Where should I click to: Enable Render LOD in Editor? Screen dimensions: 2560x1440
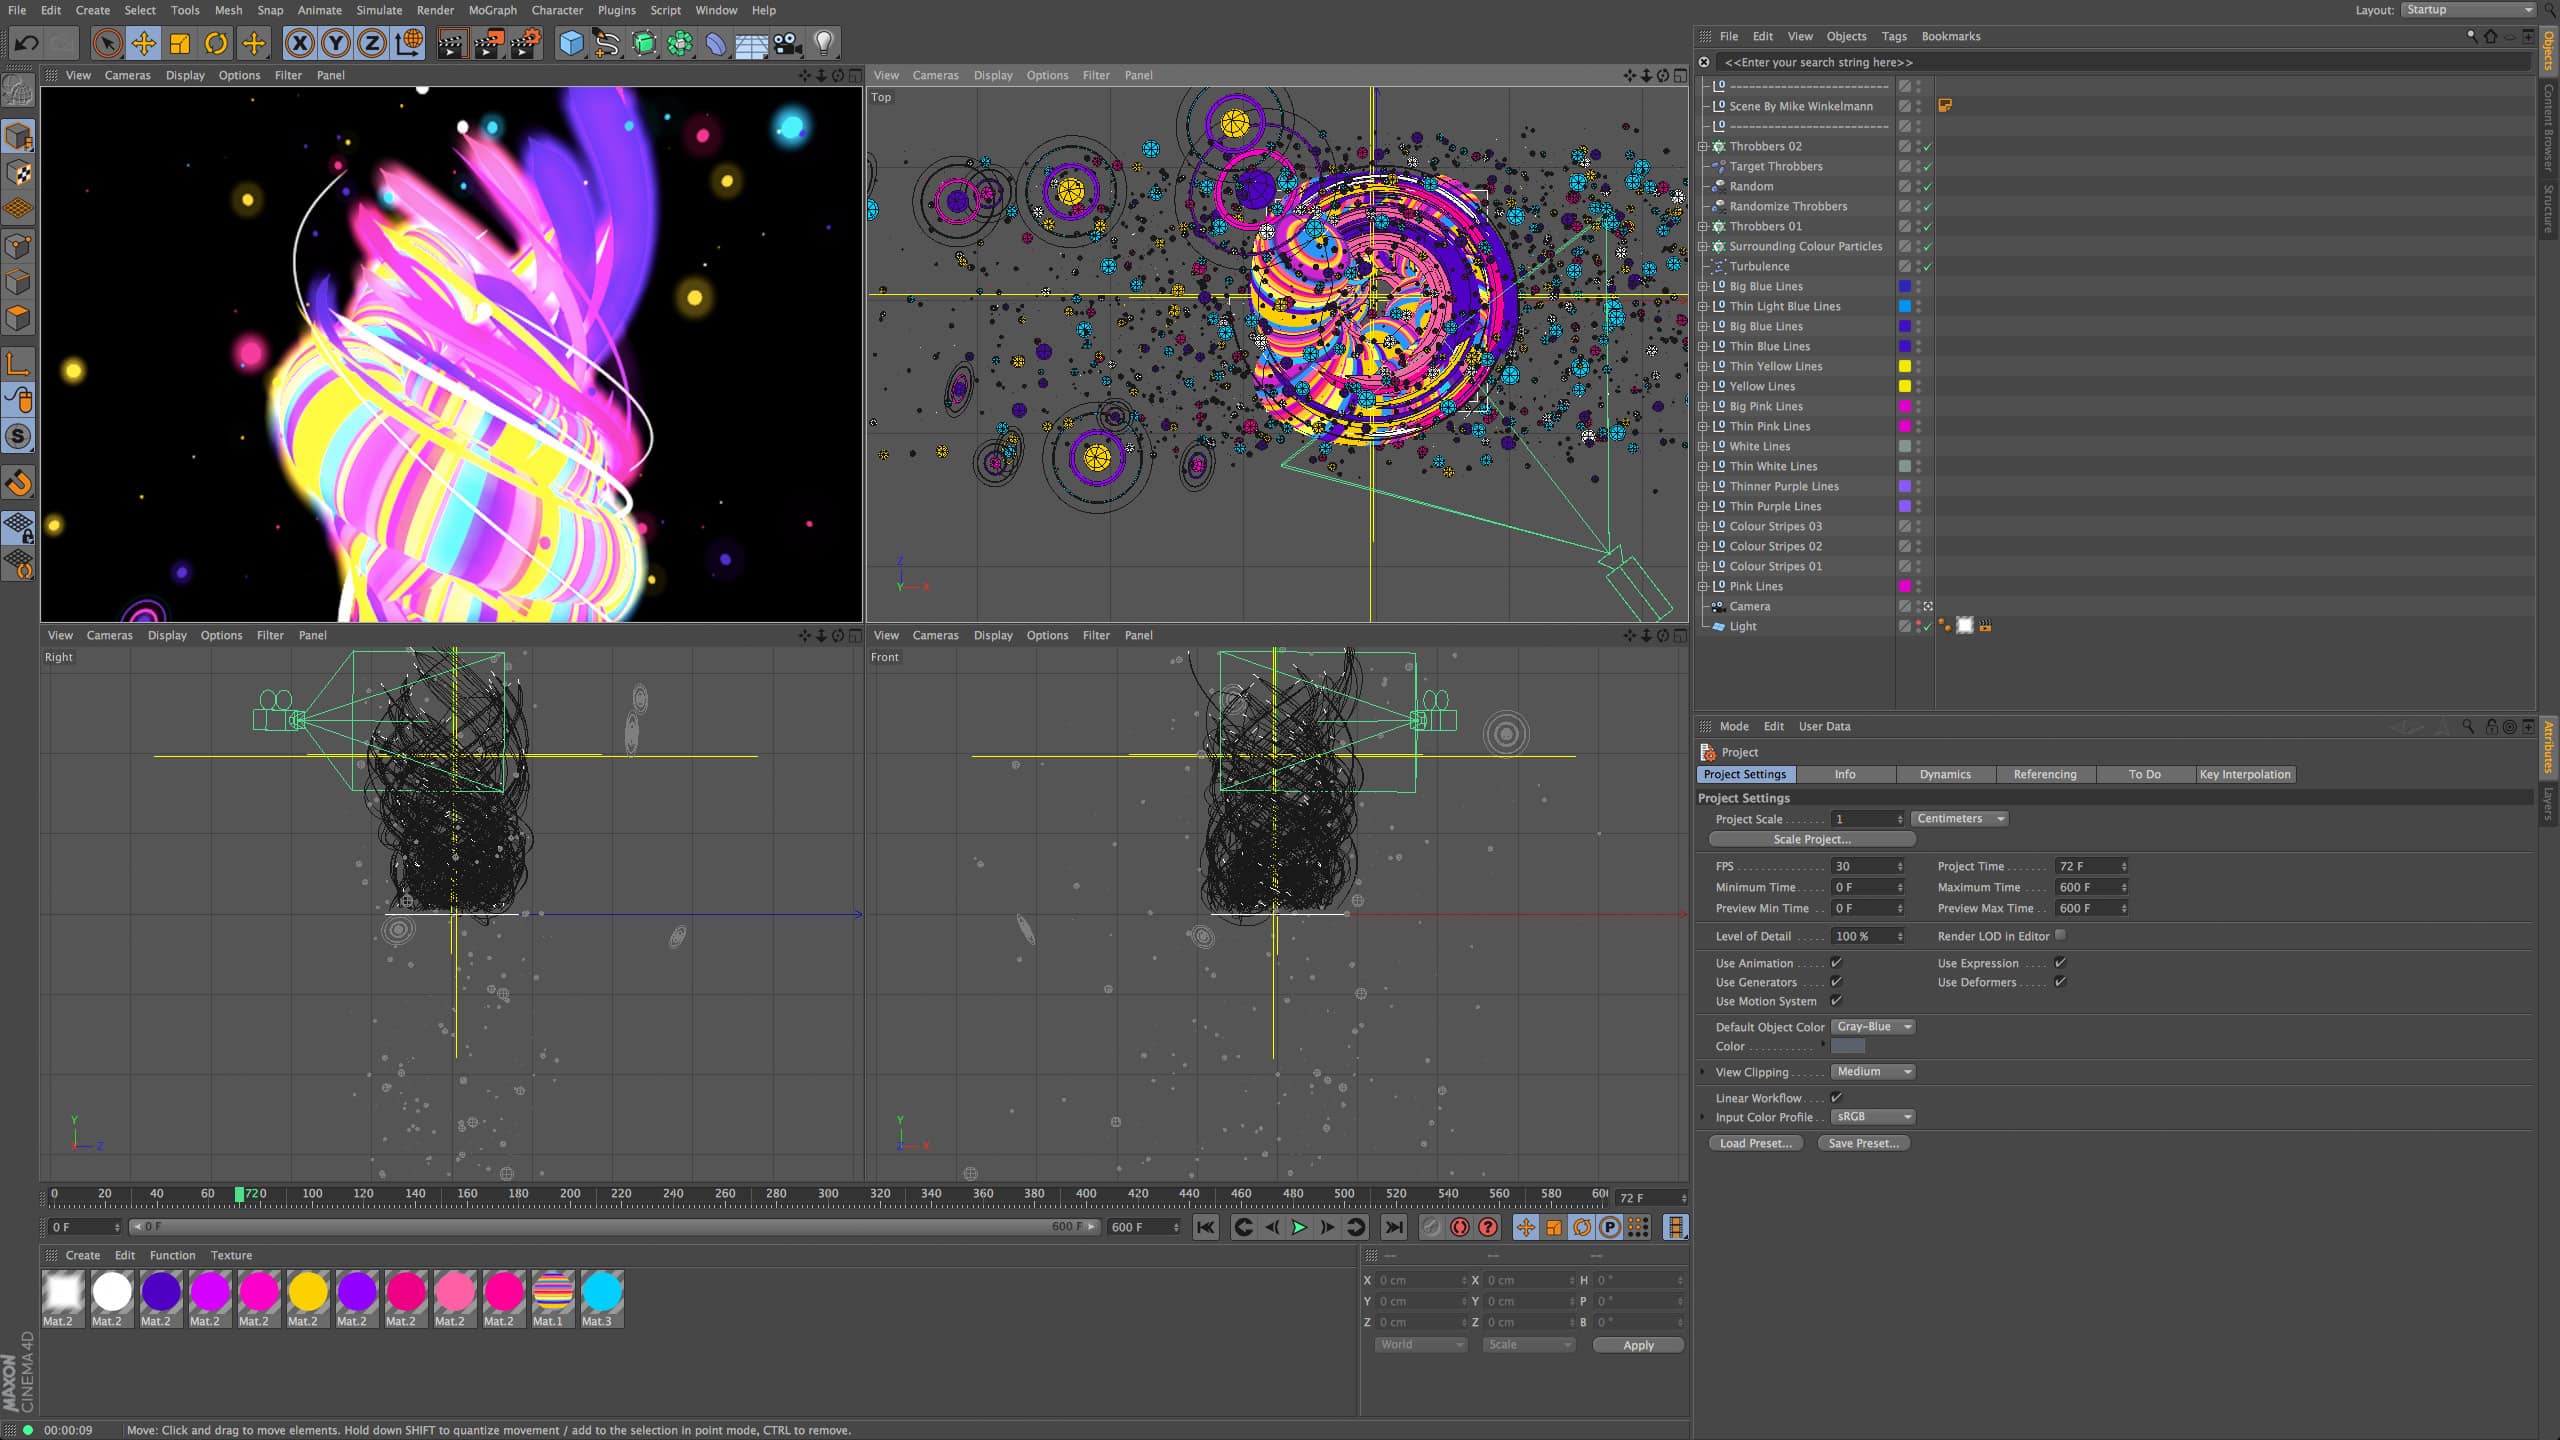2060,935
